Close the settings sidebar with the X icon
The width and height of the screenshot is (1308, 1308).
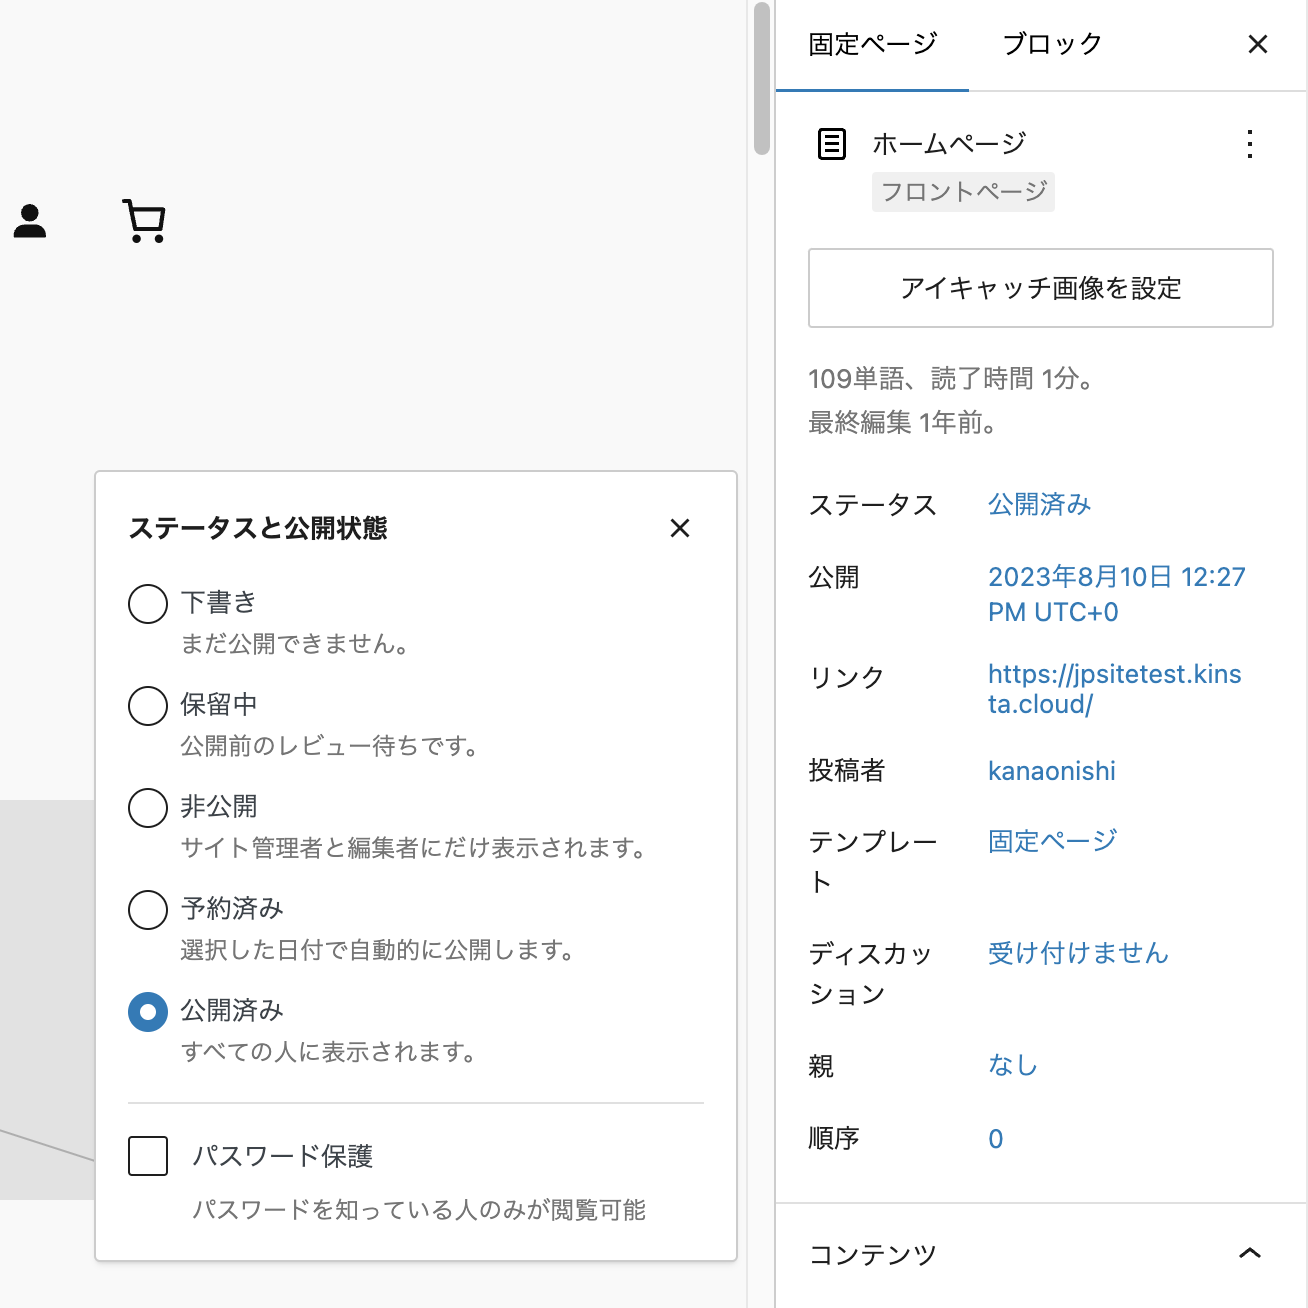[1257, 44]
